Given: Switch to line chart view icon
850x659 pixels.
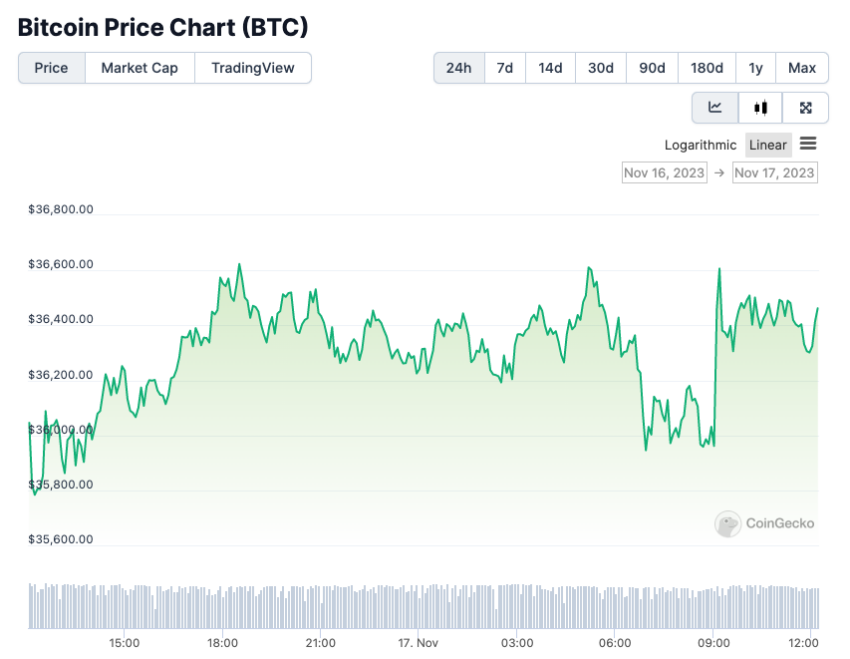Looking at the screenshot, I should coord(715,108).
